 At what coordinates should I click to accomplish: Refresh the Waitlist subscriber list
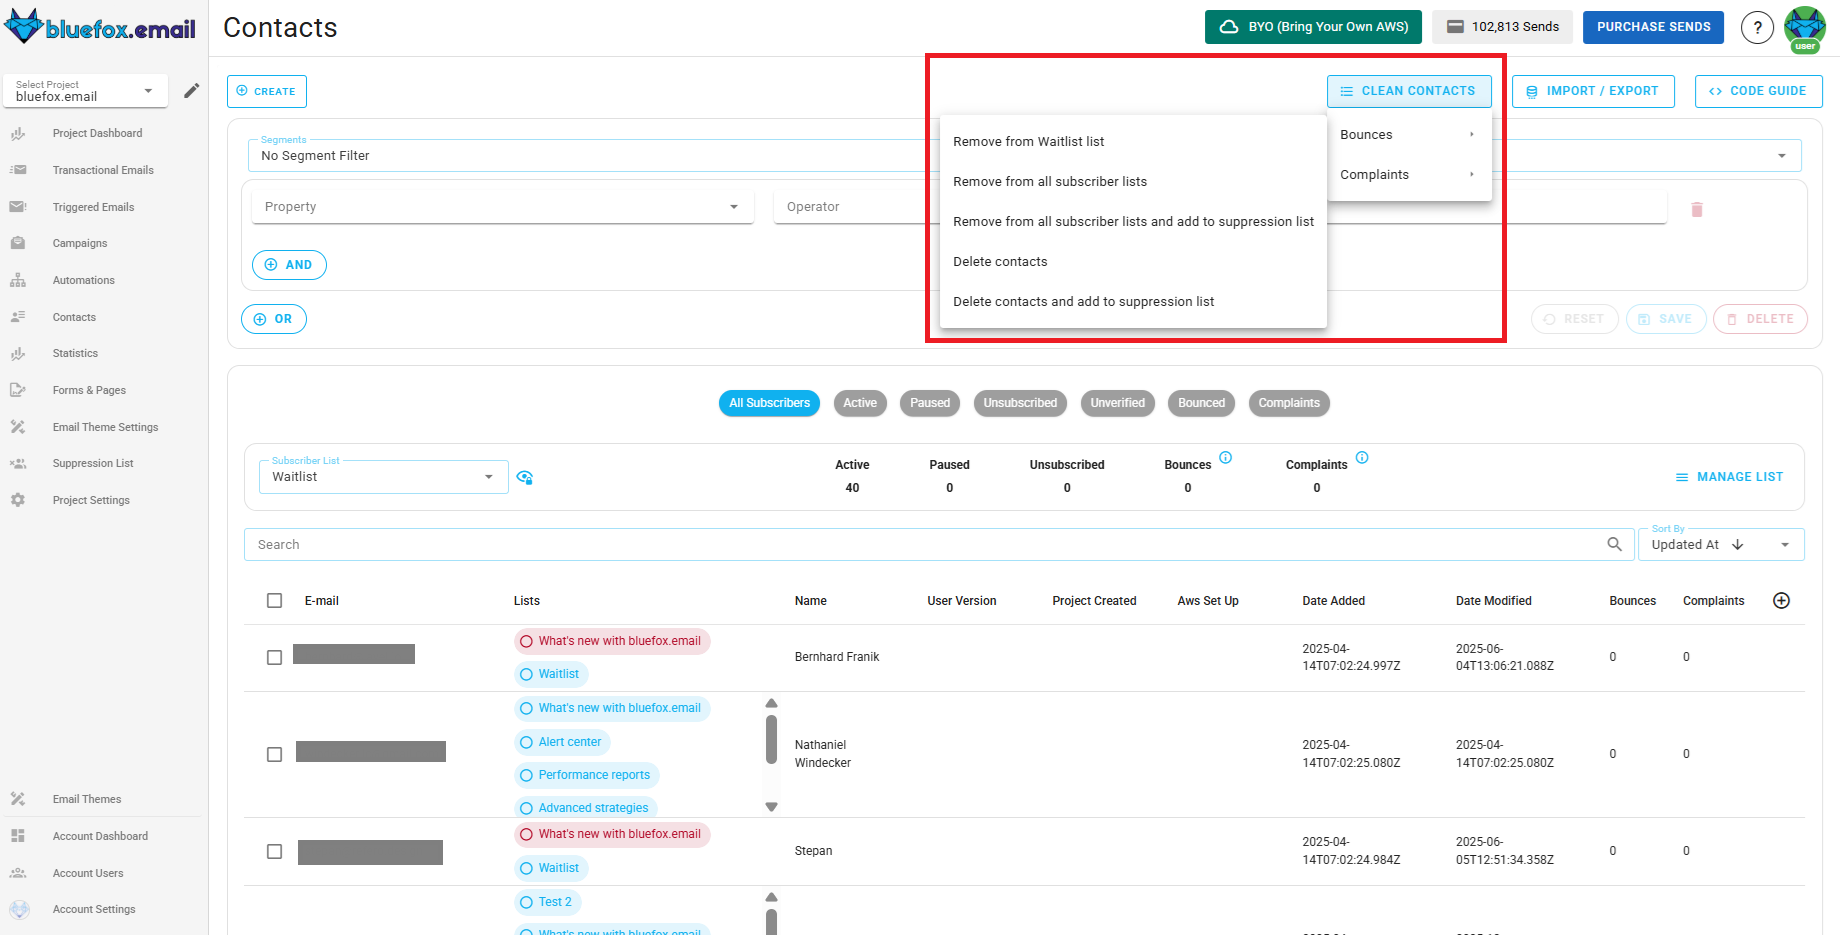[525, 477]
